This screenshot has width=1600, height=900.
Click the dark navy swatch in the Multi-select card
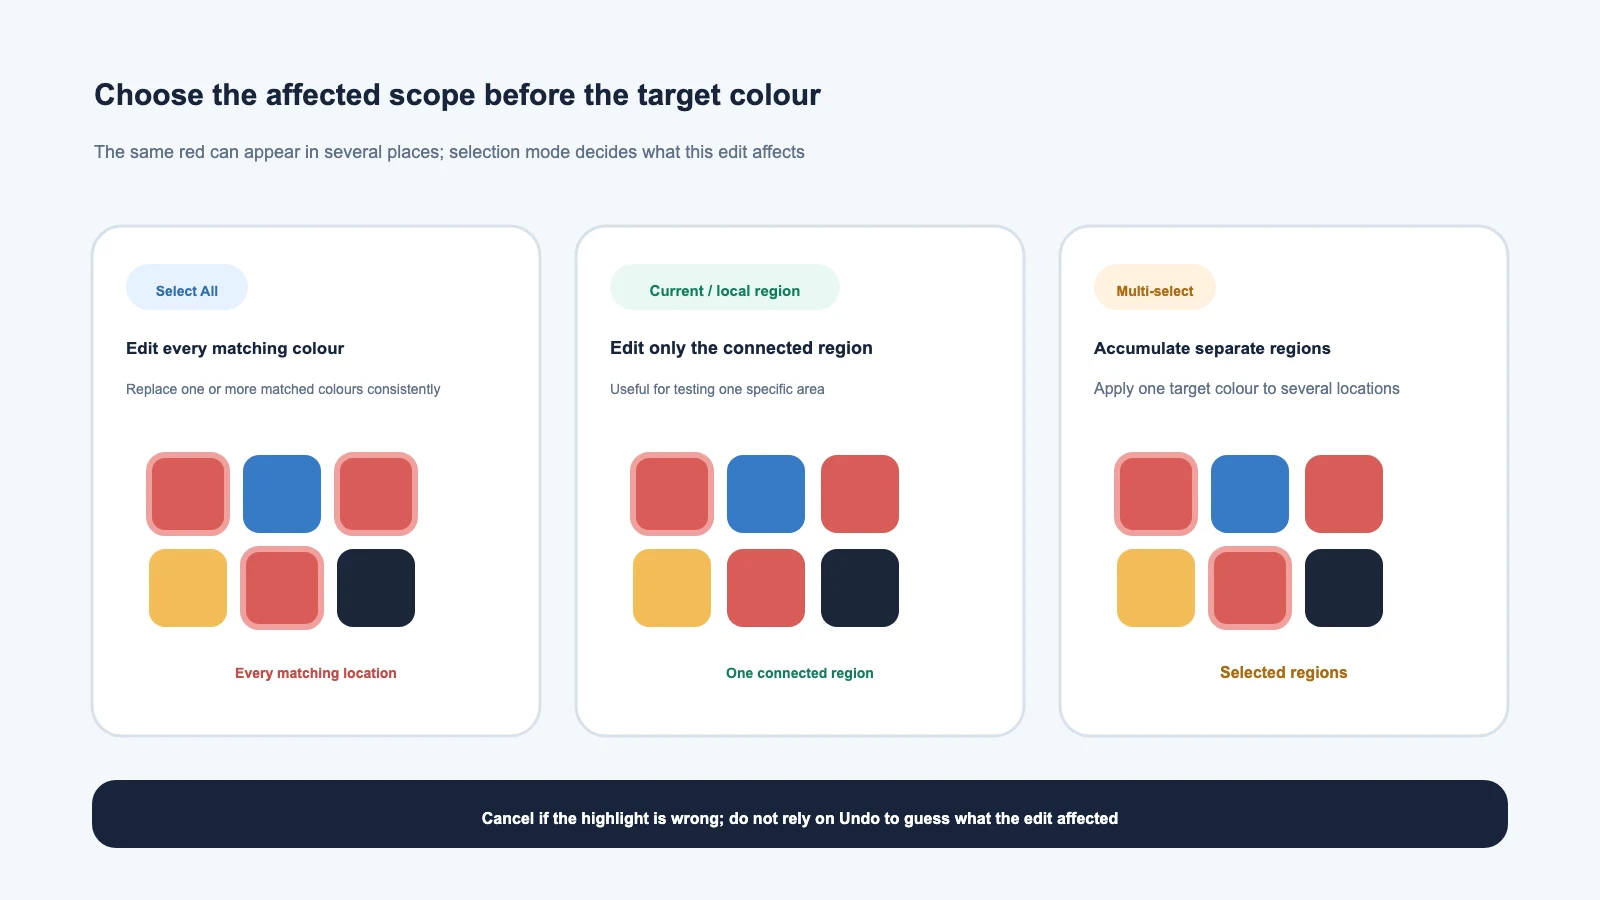click(x=1344, y=588)
